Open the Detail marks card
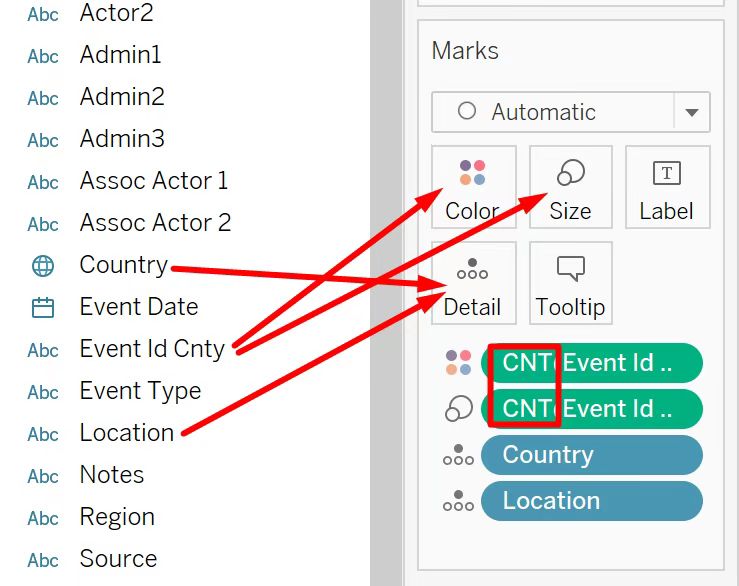The height and width of the screenshot is (586, 739). click(473, 284)
